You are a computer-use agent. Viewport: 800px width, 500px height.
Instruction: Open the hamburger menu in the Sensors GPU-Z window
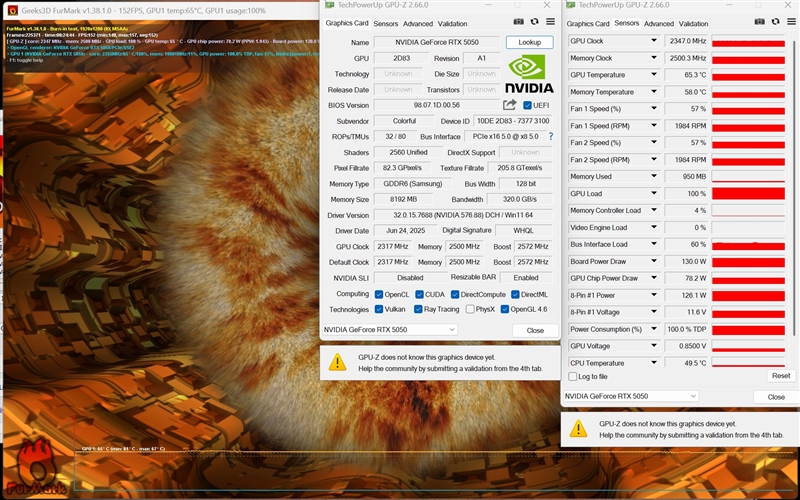pyautogui.click(x=791, y=21)
